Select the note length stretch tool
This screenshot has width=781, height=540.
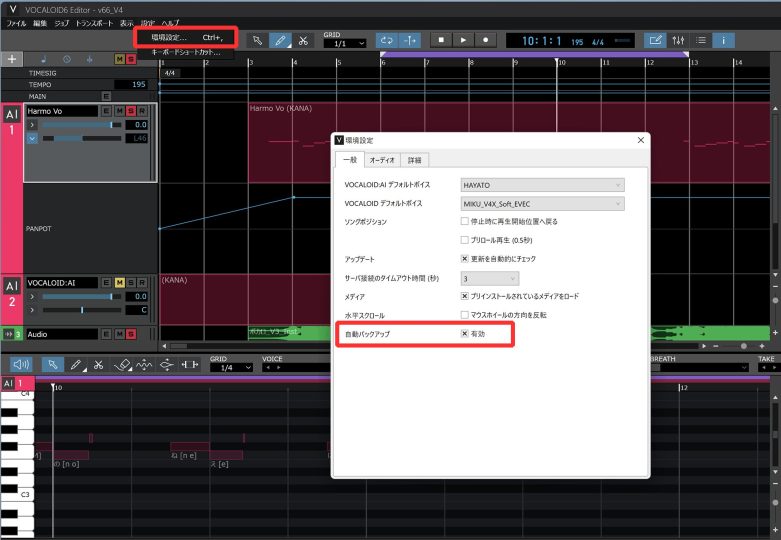coord(190,365)
